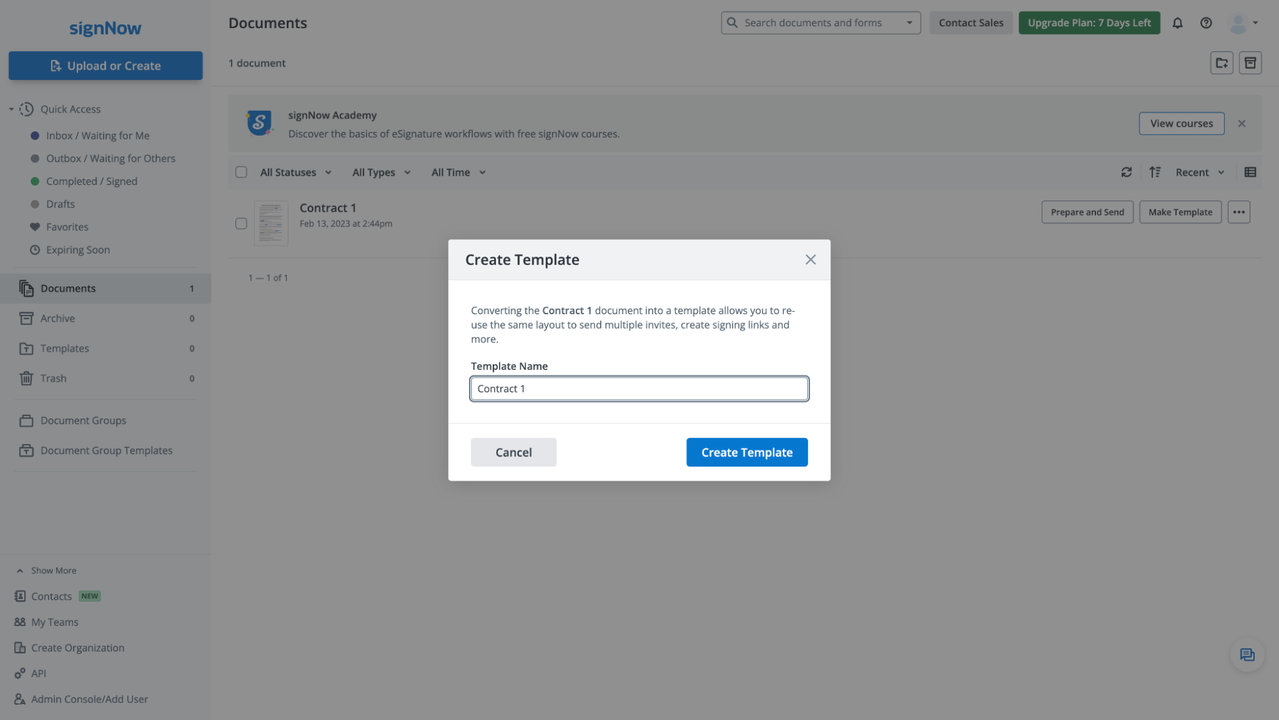Click inside the Template Name input field
1279x720 pixels.
click(x=639, y=388)
